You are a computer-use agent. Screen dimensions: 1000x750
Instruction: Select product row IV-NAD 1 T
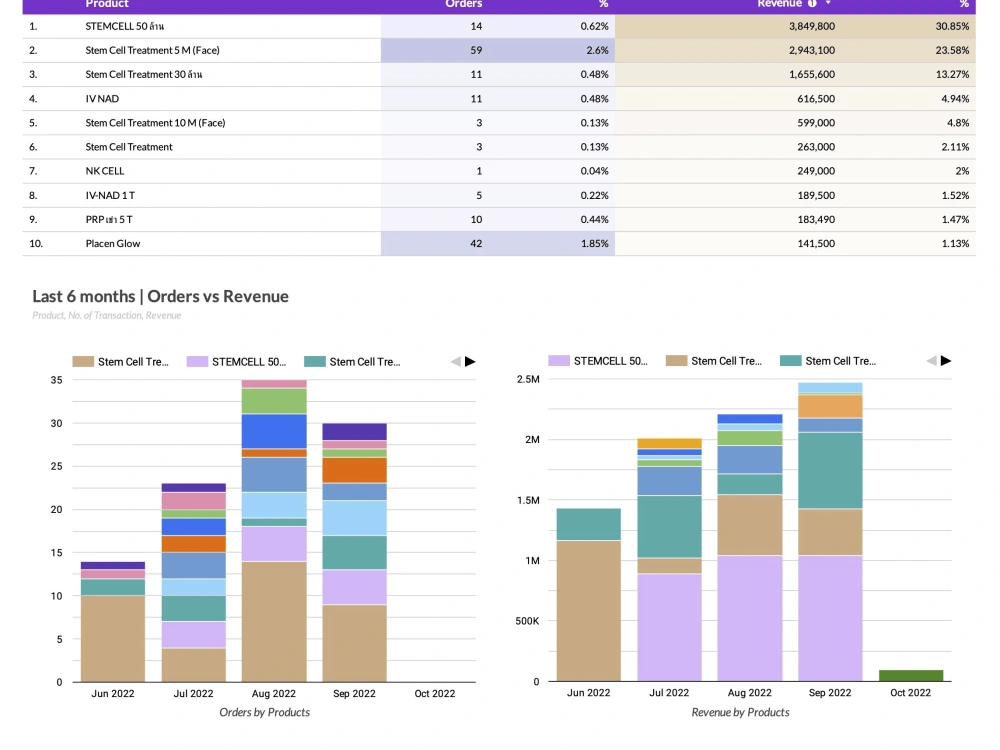point(499,195)
